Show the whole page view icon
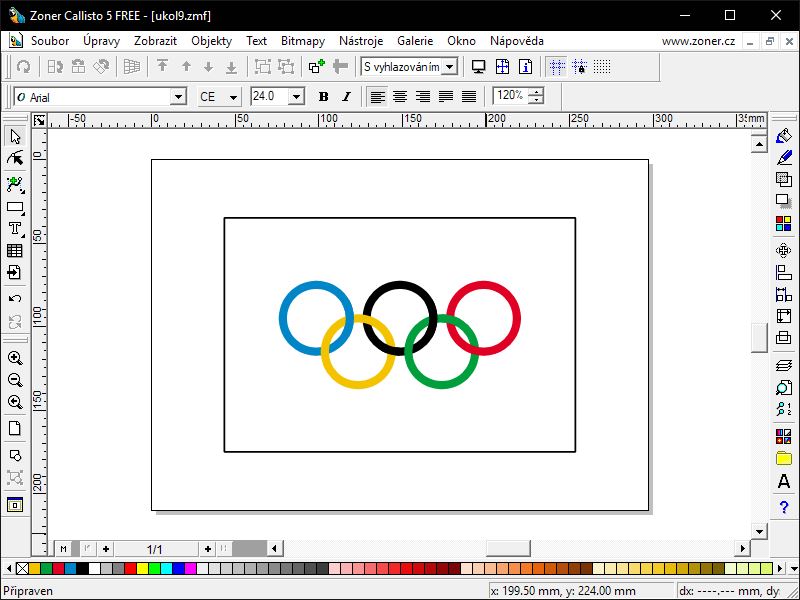 (15, 428)
